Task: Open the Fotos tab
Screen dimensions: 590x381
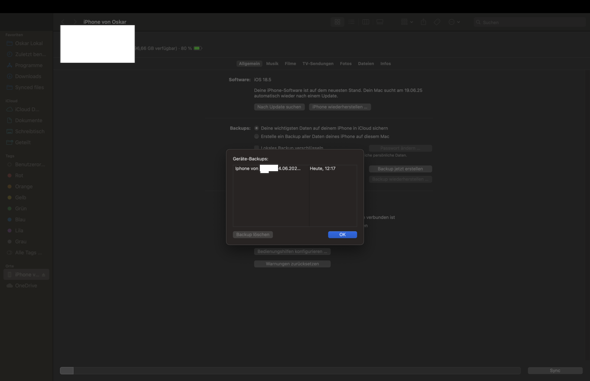Action: tap(345, 64)
